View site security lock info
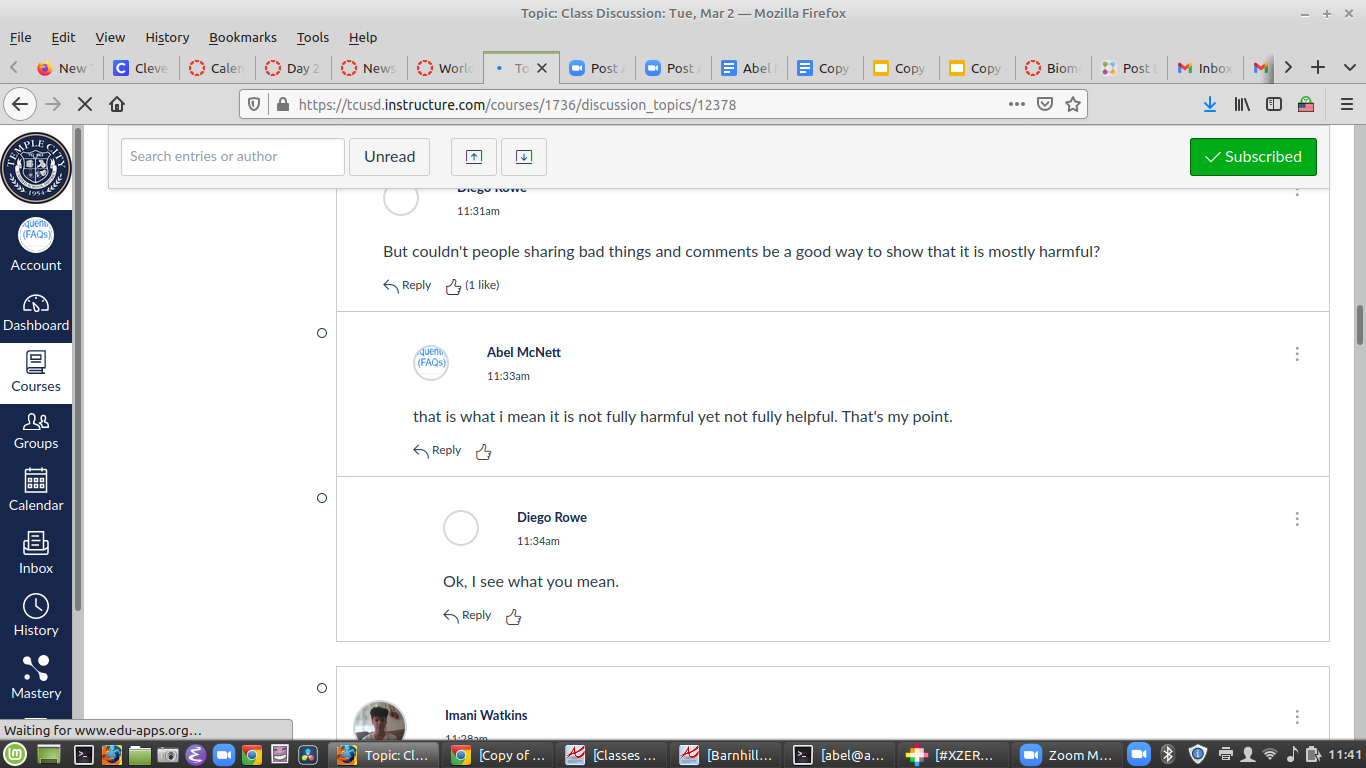The image size is (1366, 768). pyautogui.click(x=282, y=104)
